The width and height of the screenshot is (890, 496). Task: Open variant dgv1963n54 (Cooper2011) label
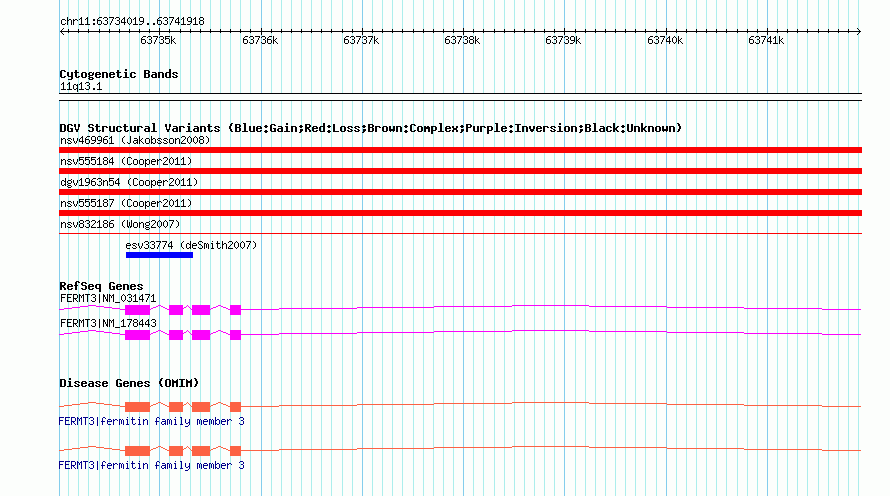(x=129, y=182)
